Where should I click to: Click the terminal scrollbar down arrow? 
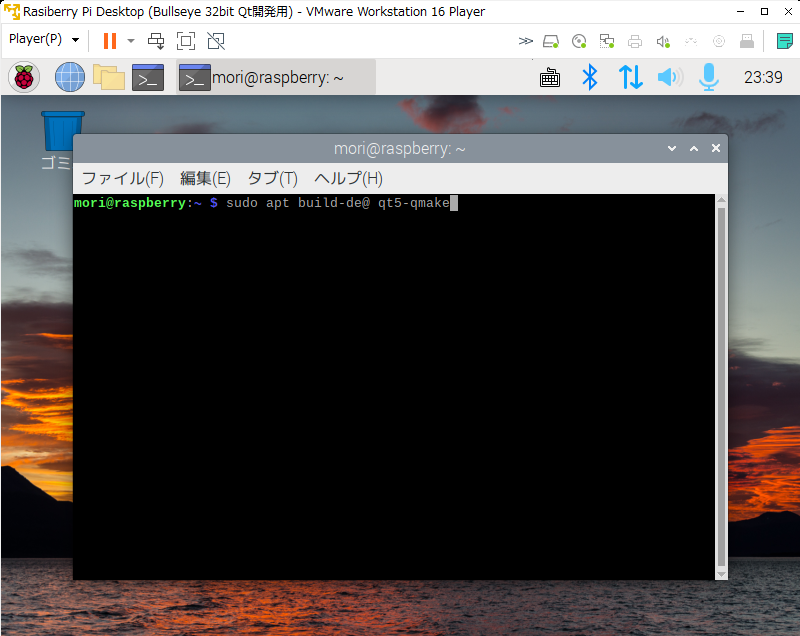tap(721, 574)
